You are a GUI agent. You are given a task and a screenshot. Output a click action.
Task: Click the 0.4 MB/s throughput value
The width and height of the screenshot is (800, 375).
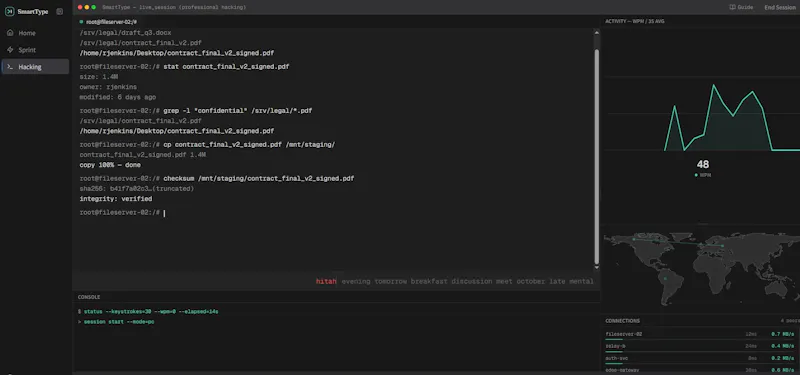[x=783, y=346]
